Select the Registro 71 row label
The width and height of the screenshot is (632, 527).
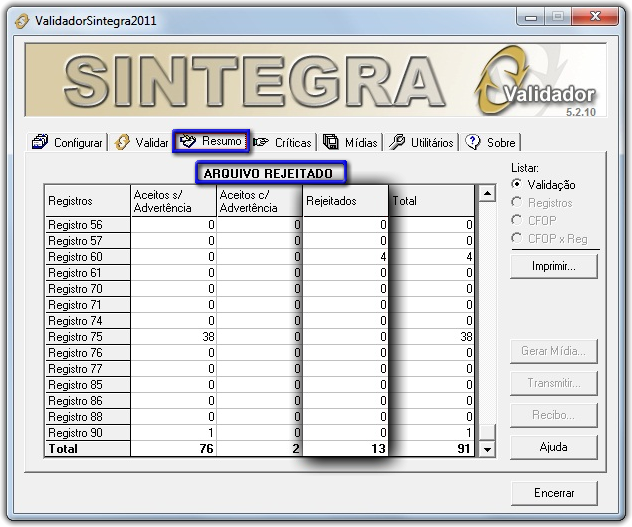click(87, 305)
